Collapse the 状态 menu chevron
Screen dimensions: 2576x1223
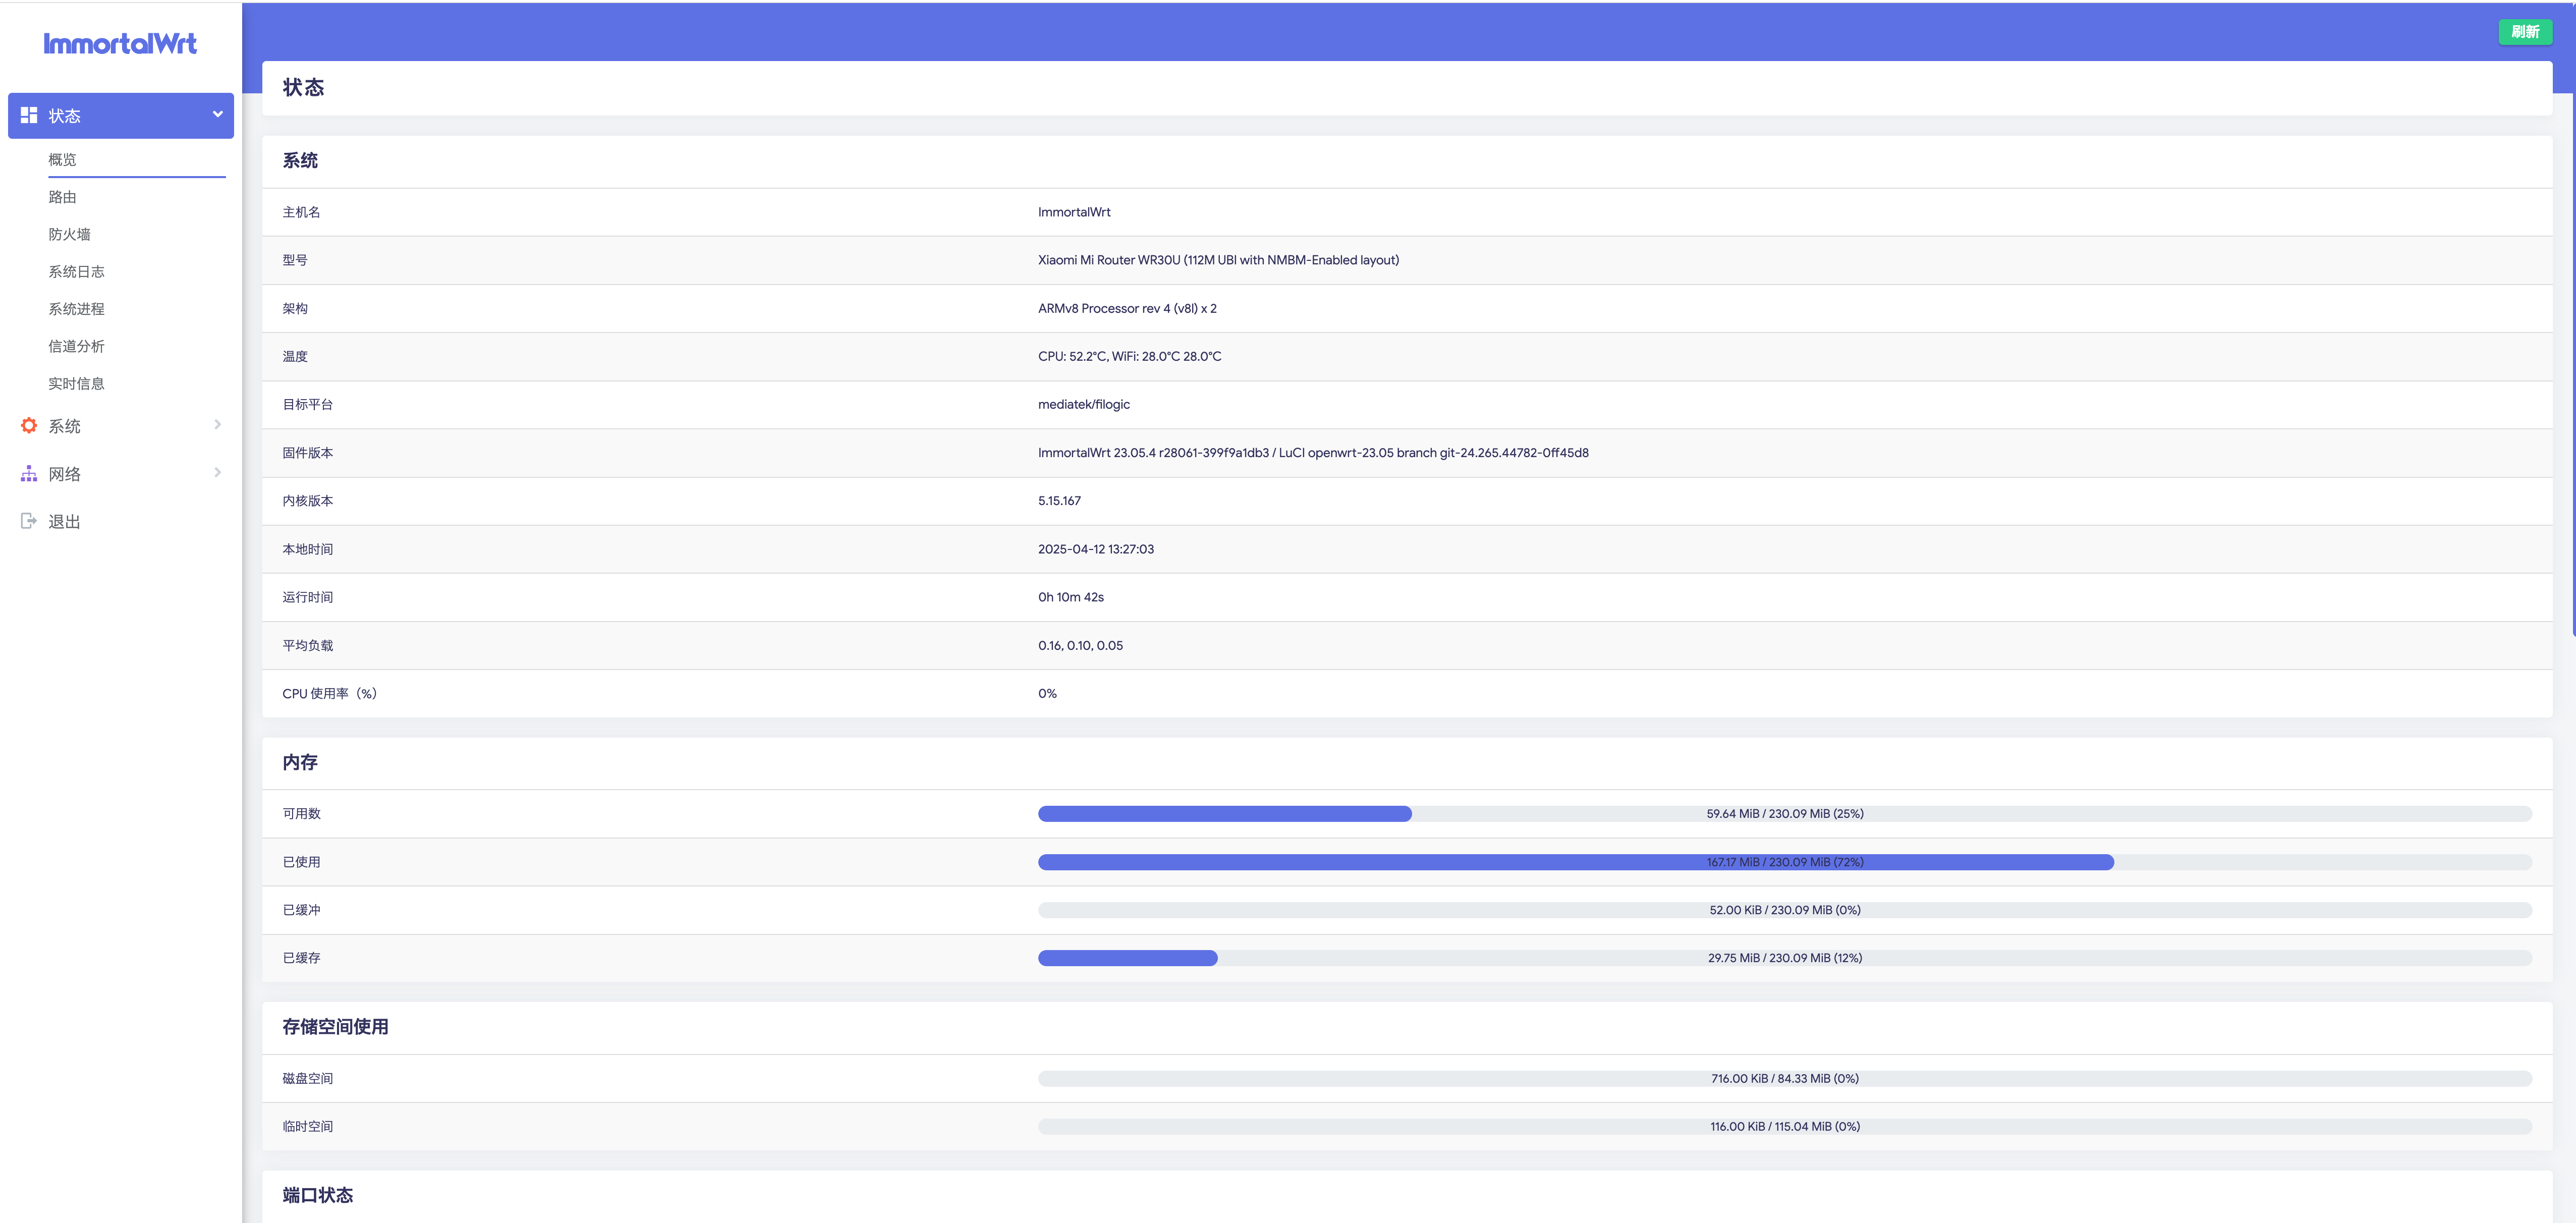pyautogui.click(x=217, y=115)
